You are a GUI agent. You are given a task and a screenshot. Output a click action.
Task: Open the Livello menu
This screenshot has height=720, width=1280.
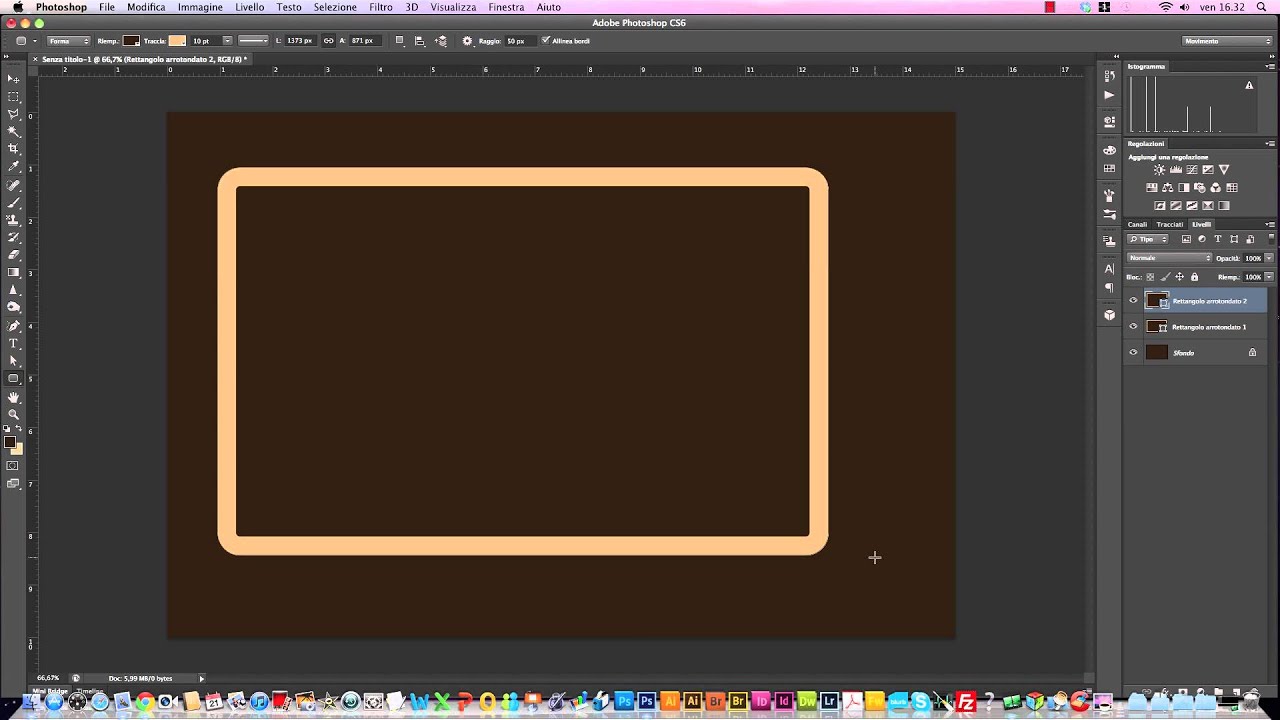(249, 7)
